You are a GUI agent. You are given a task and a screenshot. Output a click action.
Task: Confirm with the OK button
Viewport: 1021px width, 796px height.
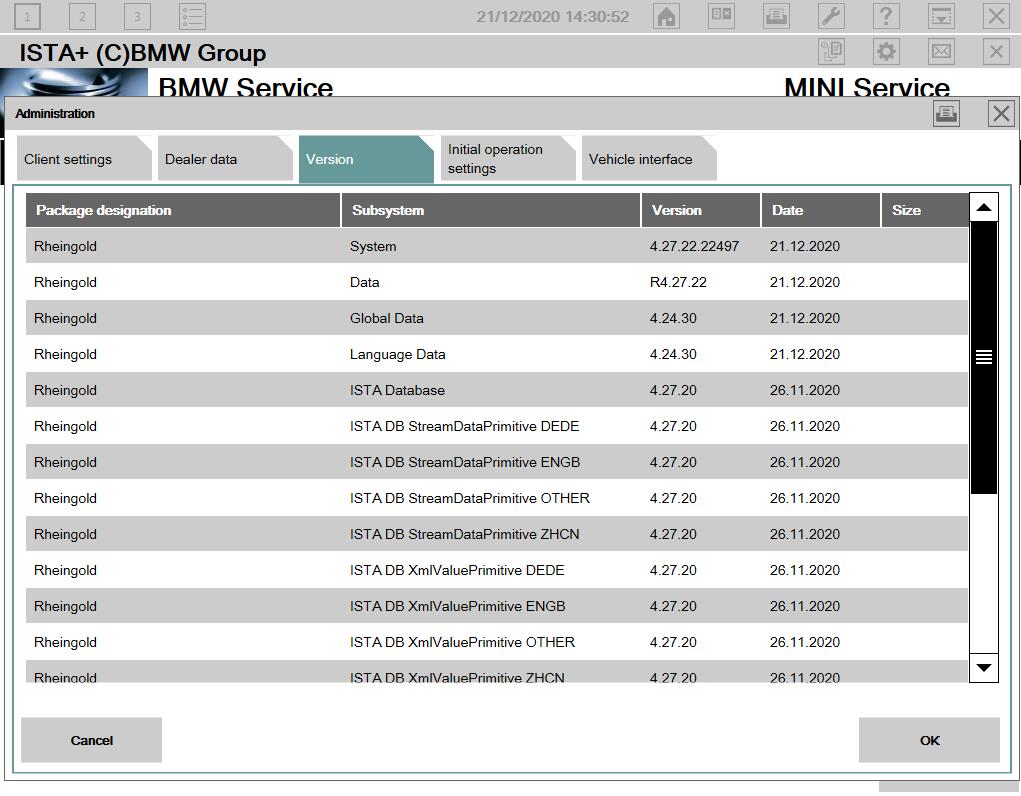(x=929, y=740)
